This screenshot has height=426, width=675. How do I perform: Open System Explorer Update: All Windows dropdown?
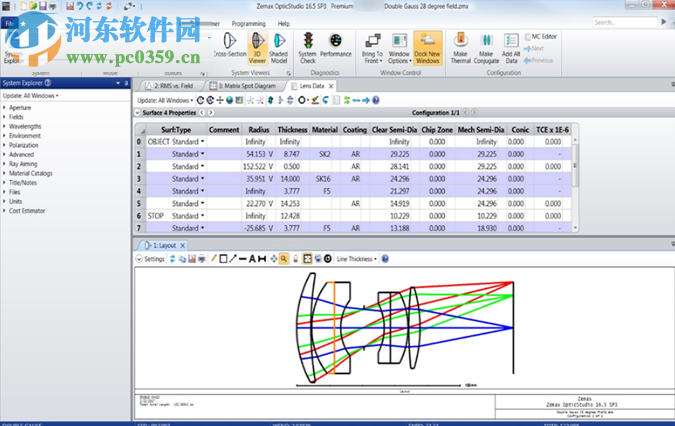click(31, 96)
